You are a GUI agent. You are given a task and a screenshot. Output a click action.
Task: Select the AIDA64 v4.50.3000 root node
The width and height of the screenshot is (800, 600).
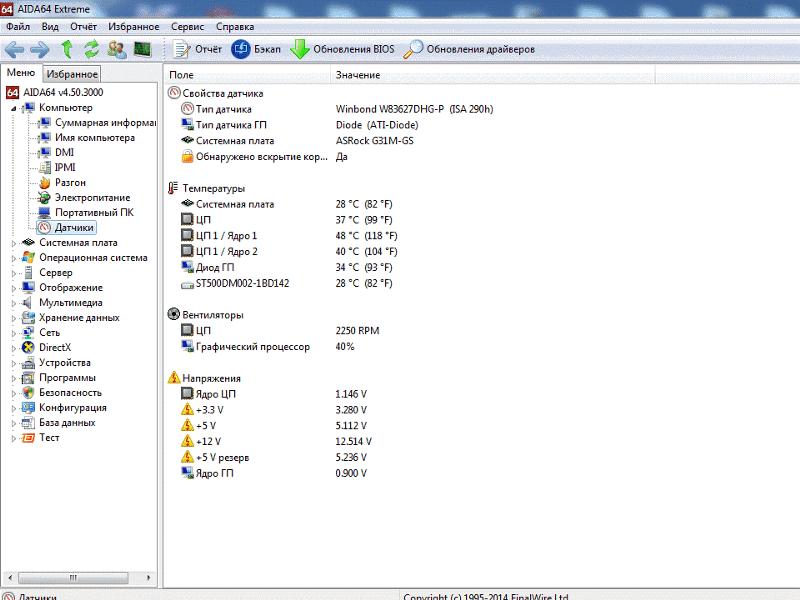click(x=55, y=92)
